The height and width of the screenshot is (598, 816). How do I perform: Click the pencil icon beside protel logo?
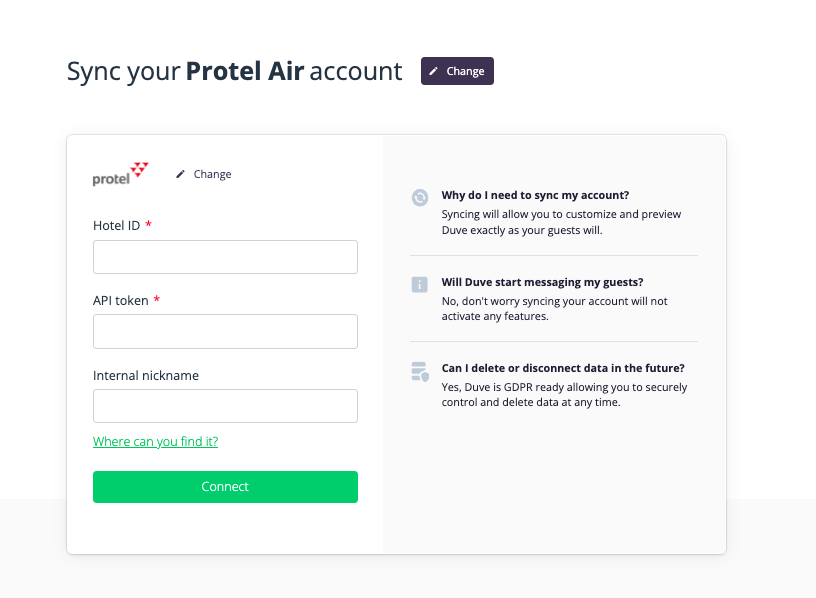[180, 174]
